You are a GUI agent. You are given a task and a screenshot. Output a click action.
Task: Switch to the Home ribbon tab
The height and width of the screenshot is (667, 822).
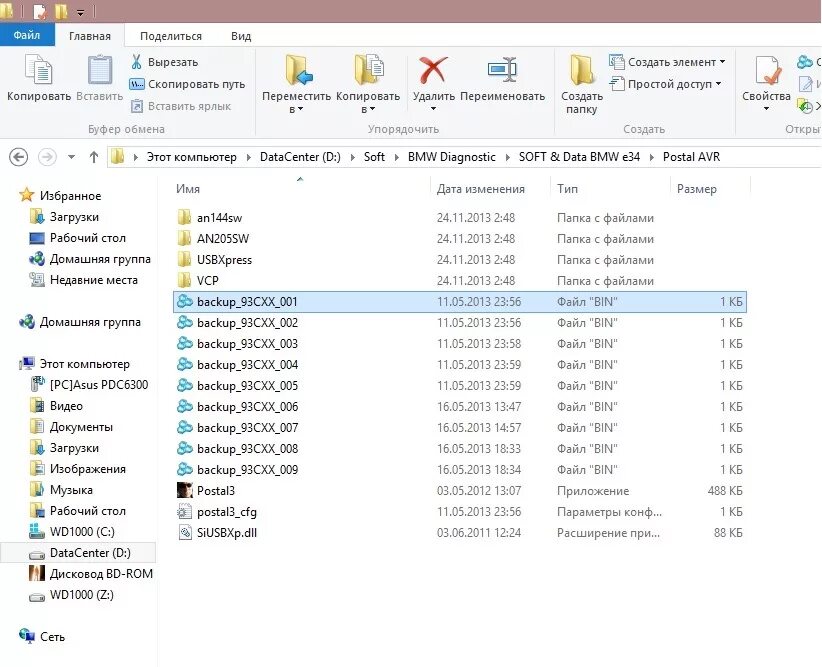click(90, 36)
